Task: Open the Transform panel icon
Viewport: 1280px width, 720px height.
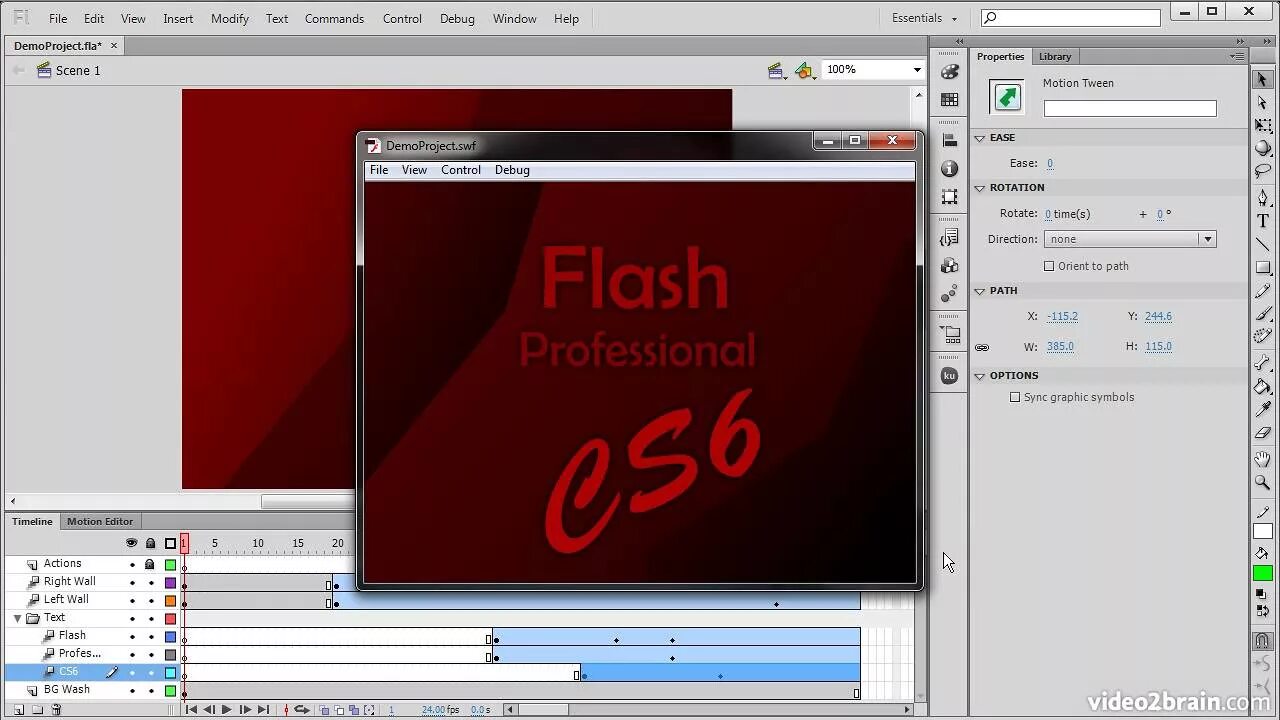Action: (x=950, y=197)
